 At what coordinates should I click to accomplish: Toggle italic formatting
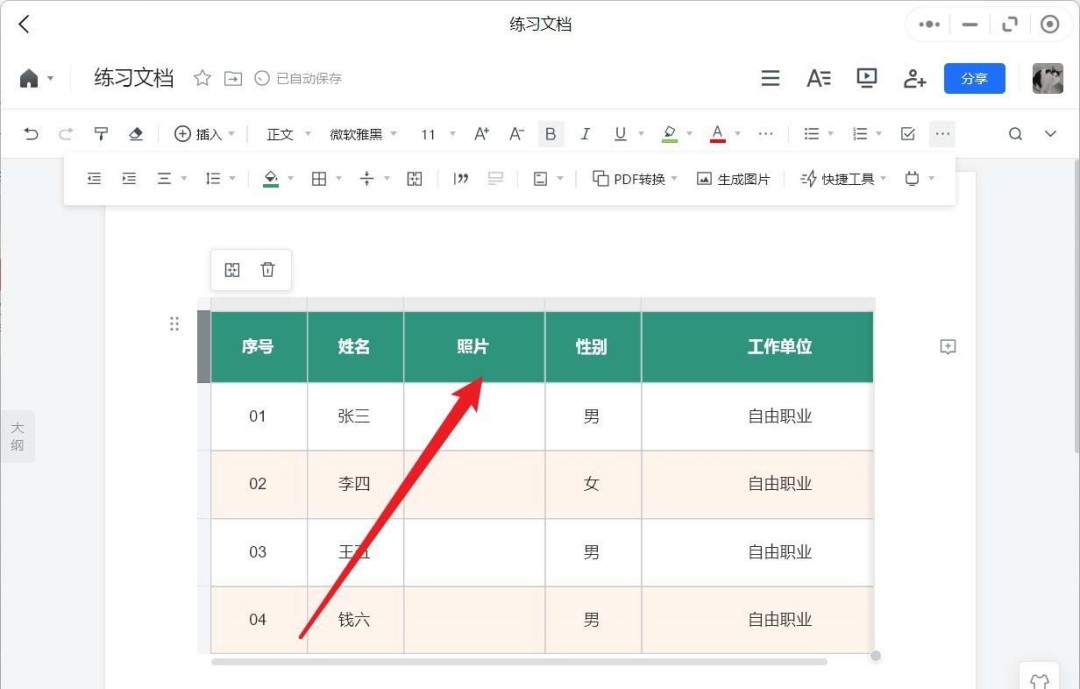pos(585,133)
